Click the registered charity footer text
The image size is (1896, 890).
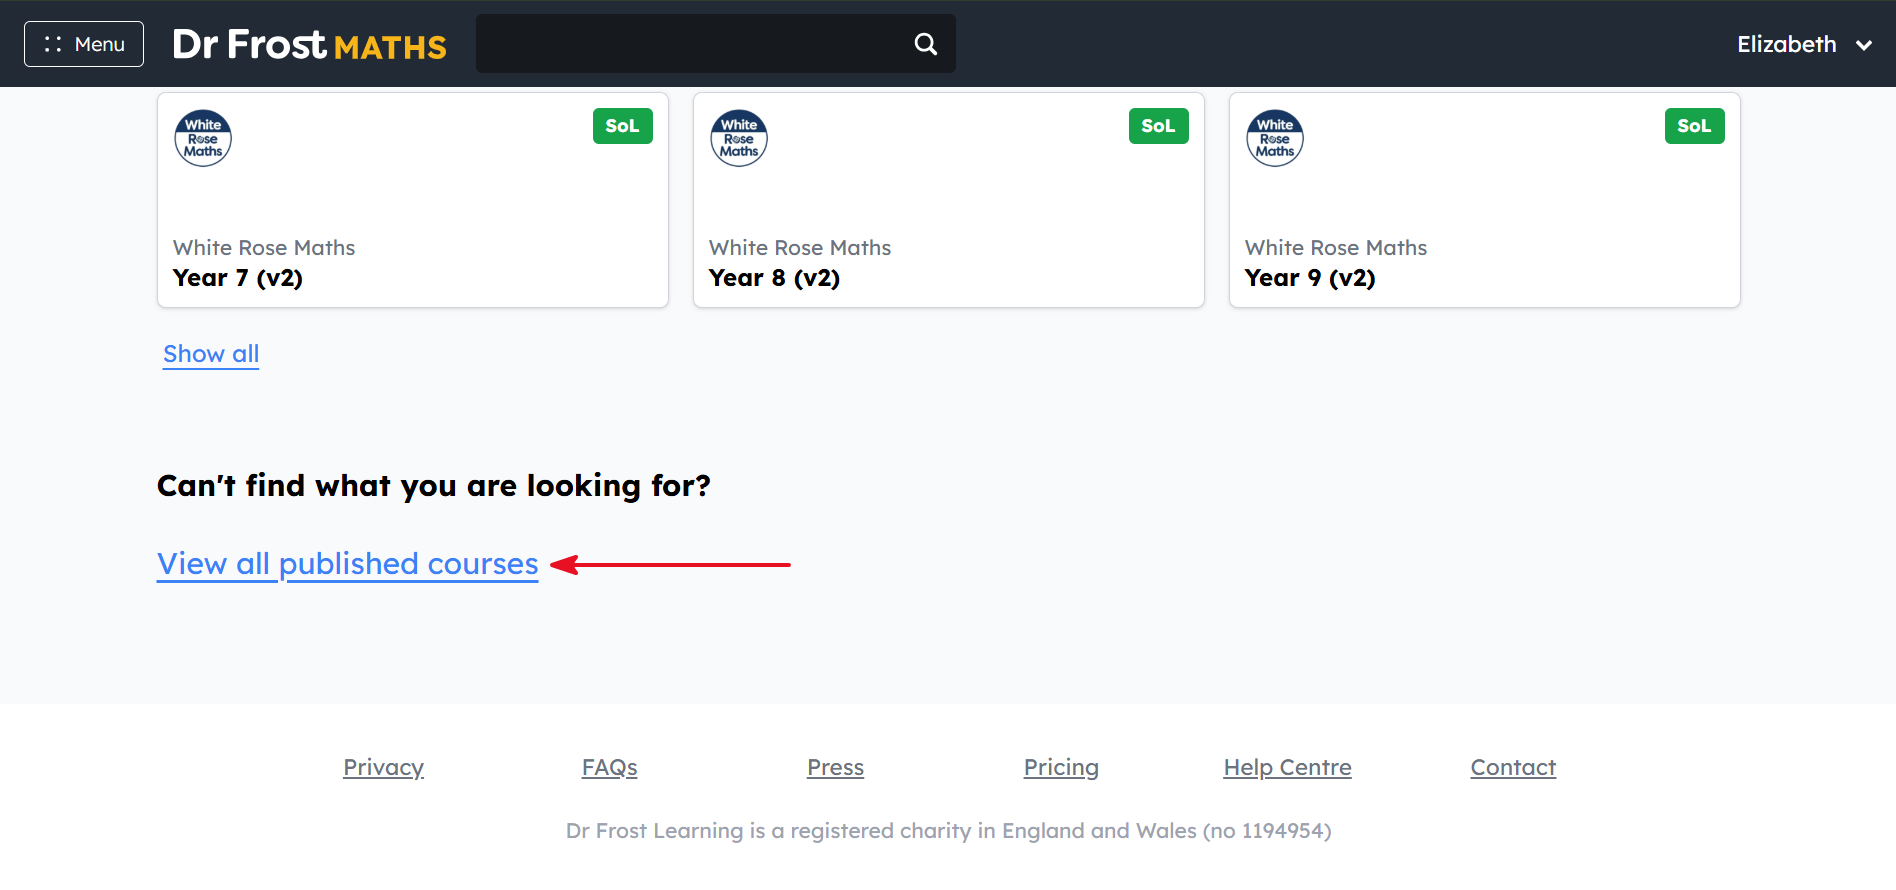(x=948, y=831)
